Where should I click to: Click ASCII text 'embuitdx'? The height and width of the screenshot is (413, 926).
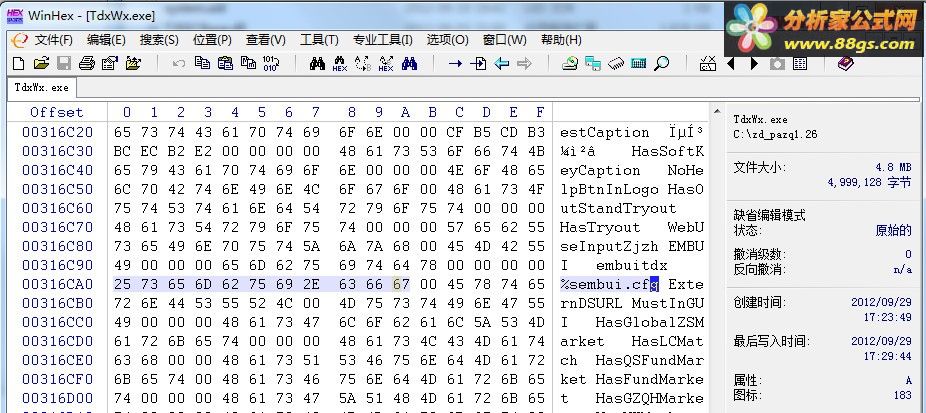(x=631, y=265)
